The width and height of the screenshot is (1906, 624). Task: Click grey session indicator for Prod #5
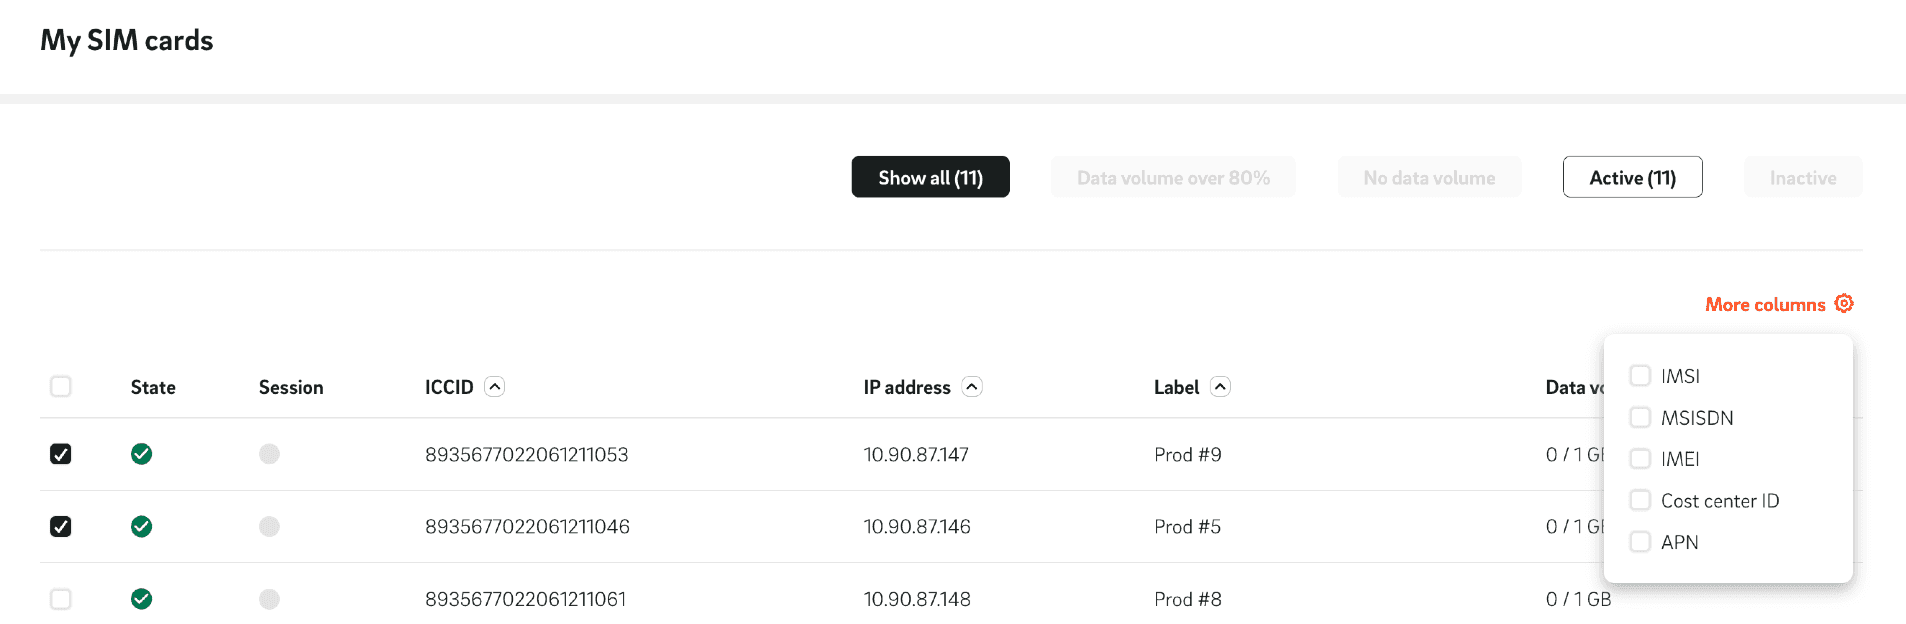[x=269, y=527]
